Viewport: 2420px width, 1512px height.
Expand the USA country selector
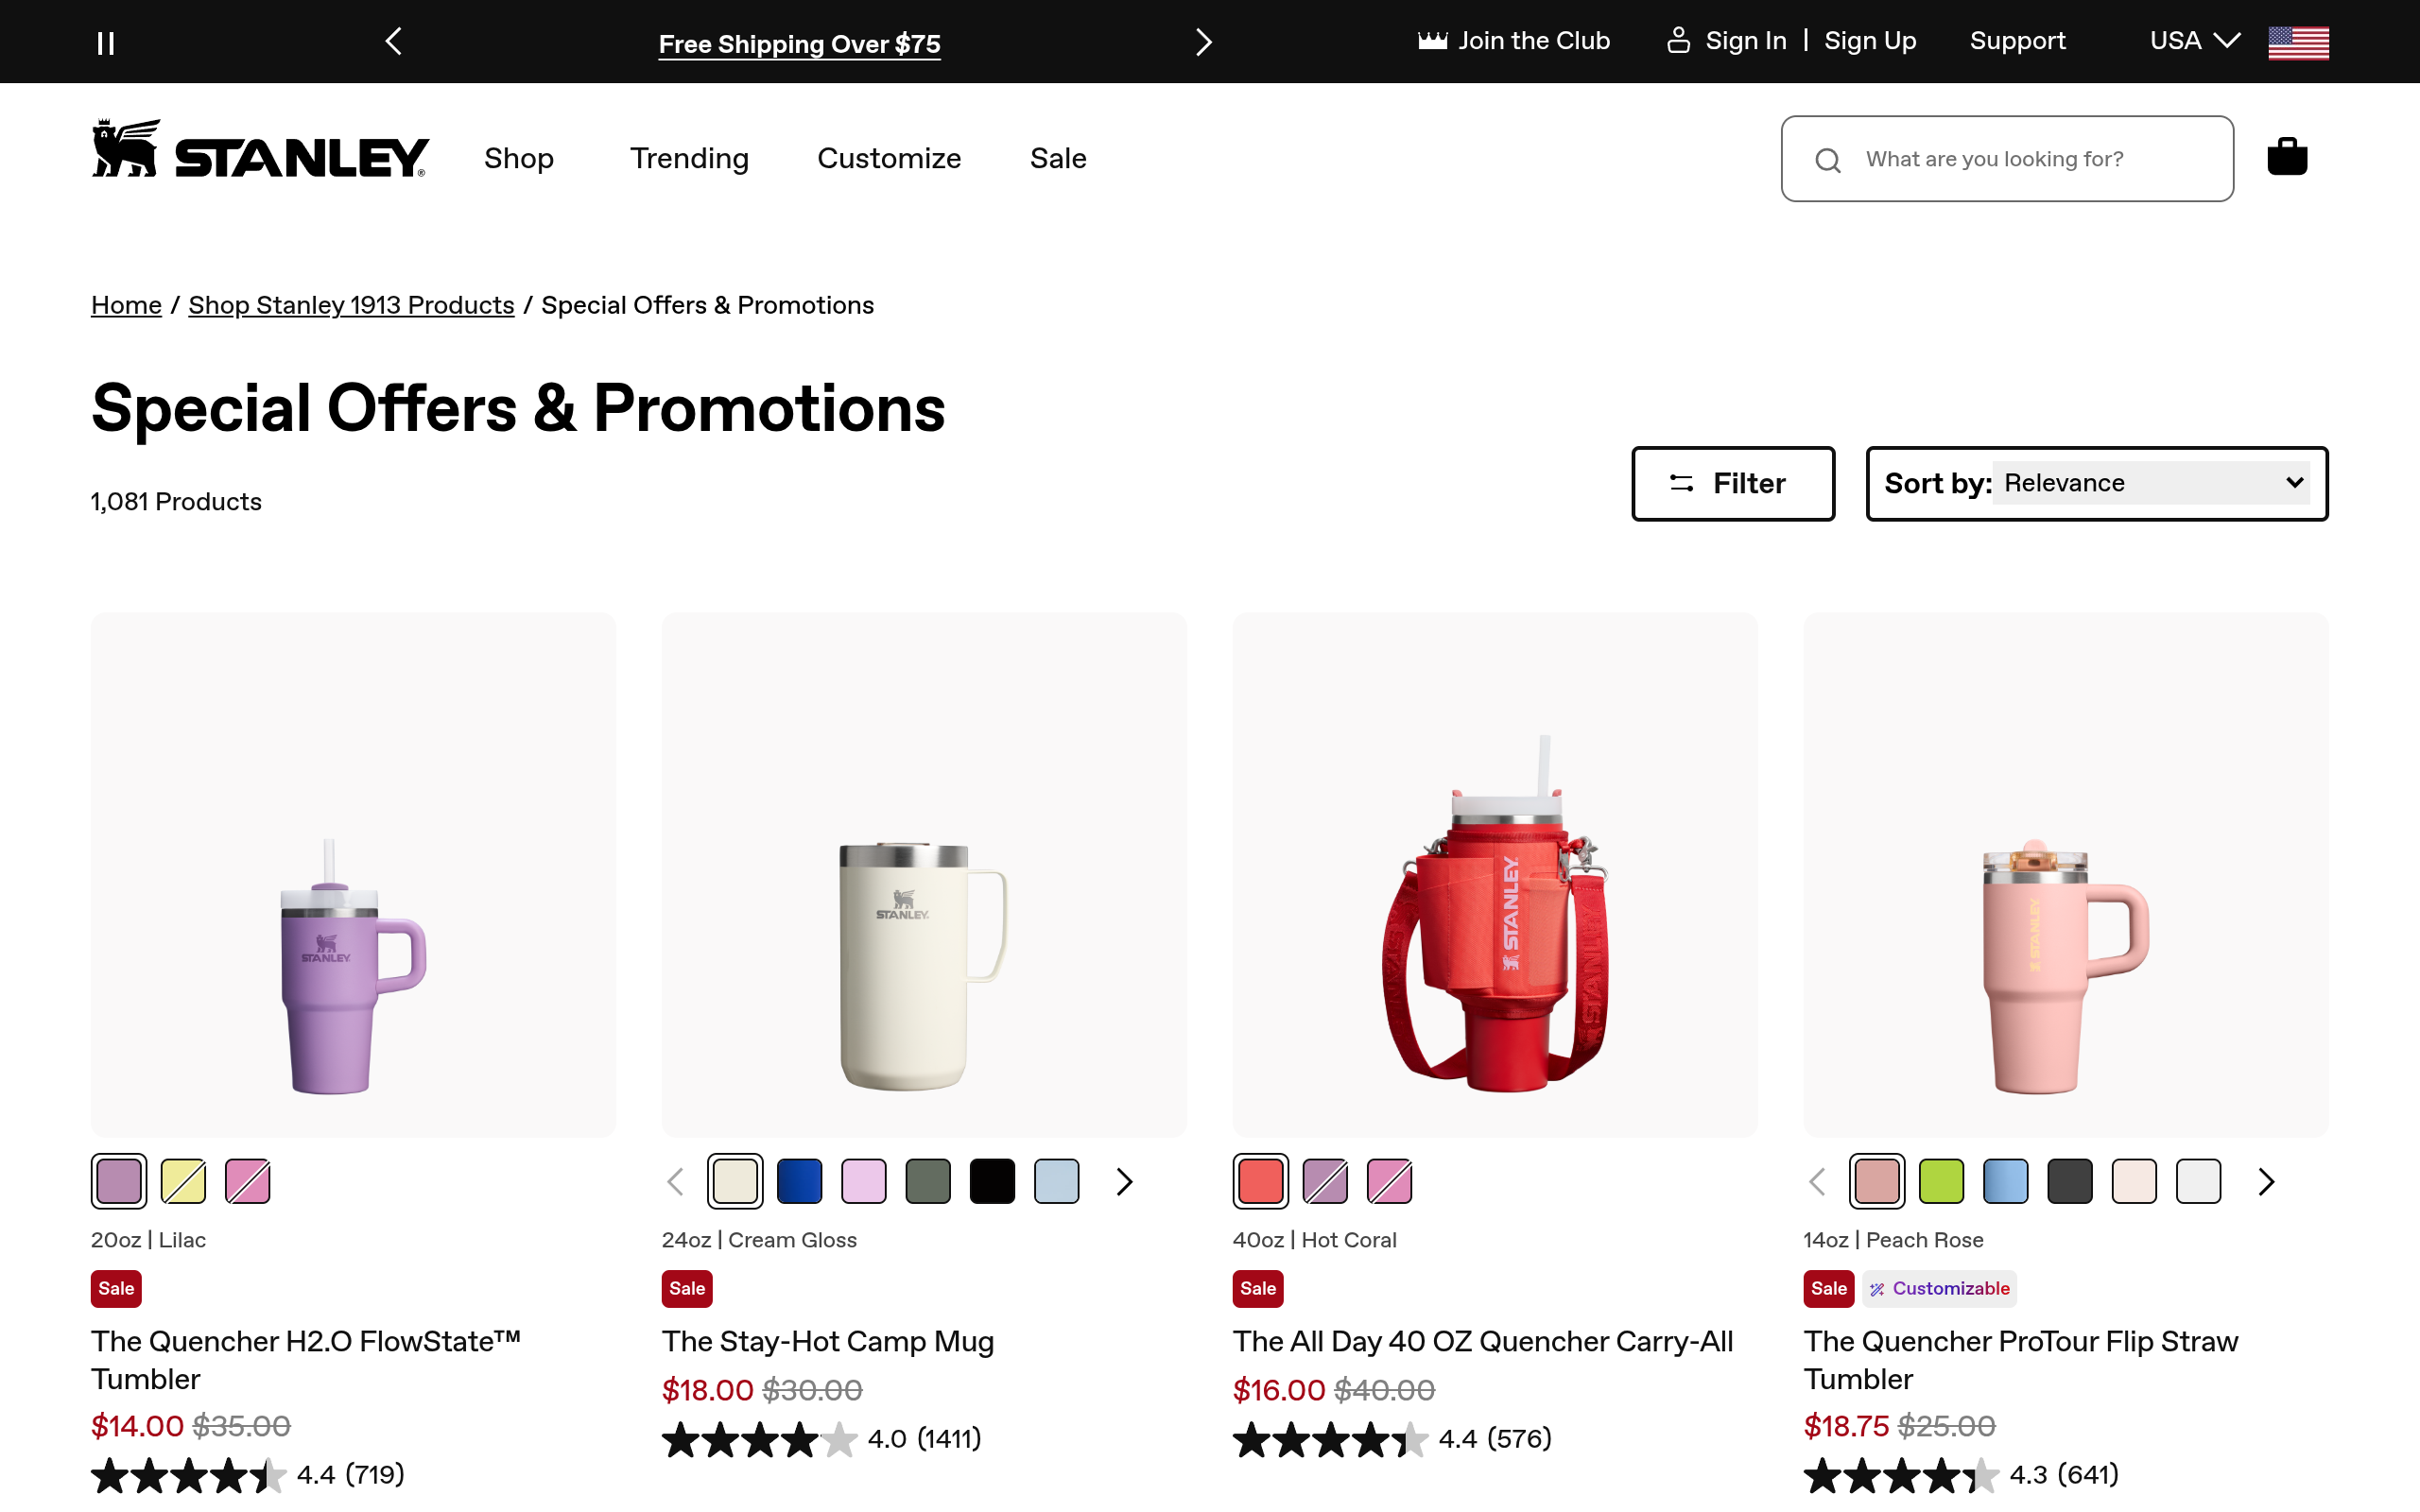(2195, 41)
